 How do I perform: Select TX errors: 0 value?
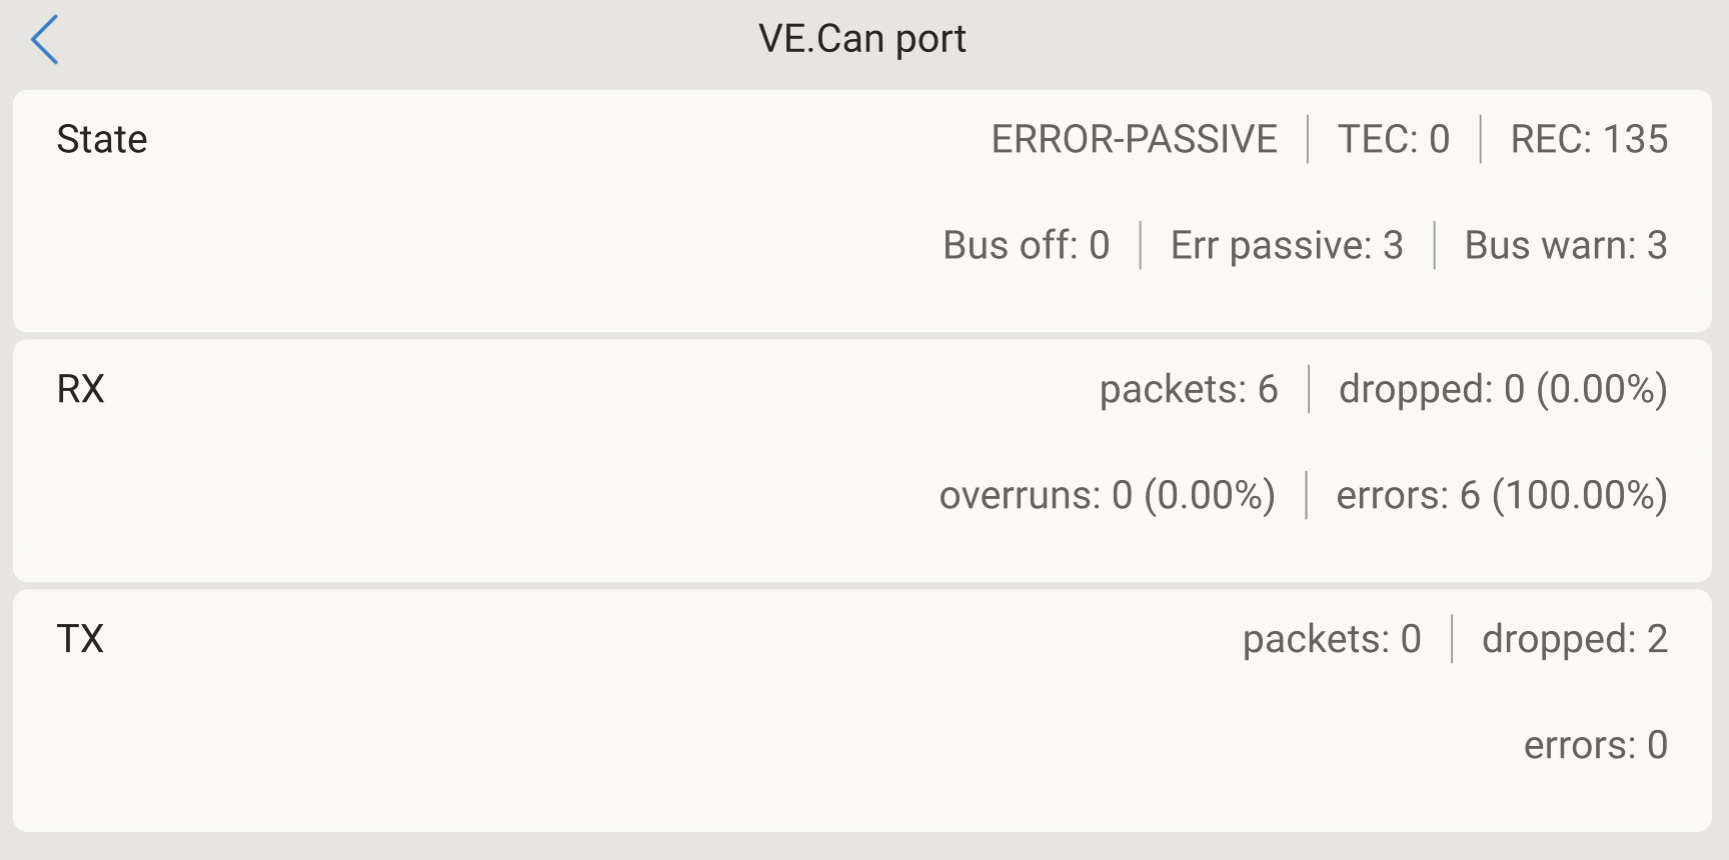point(1596,745)
